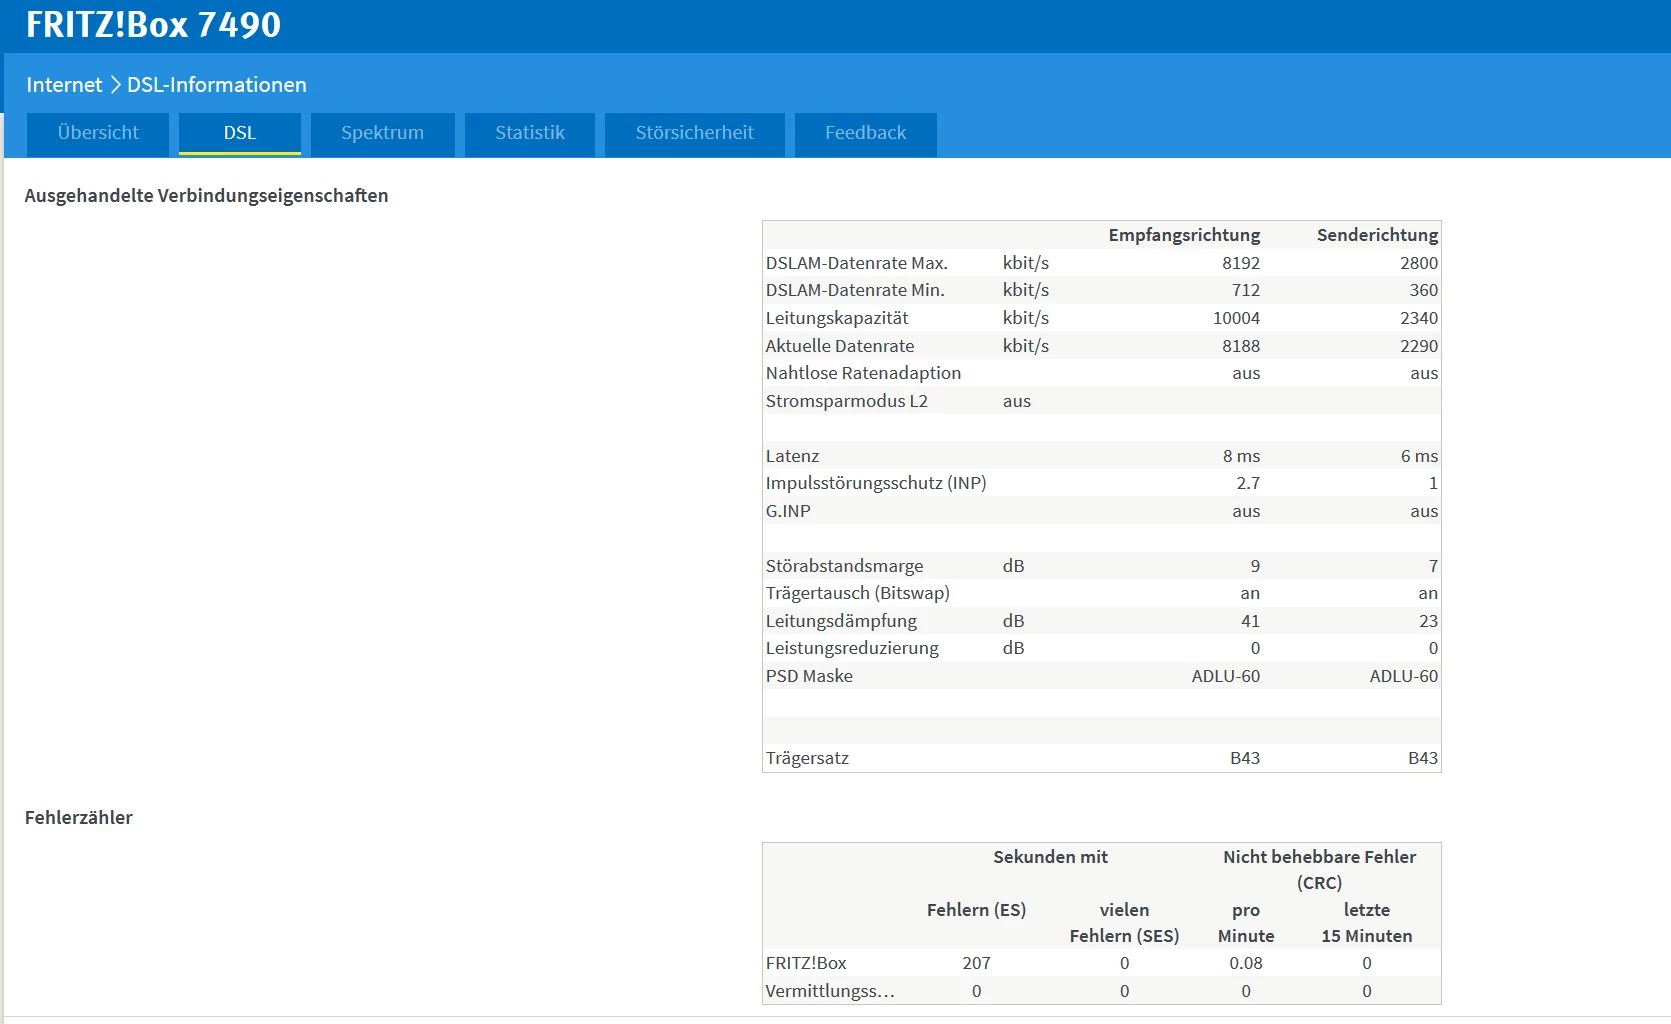Click the Impulsstörungsschutz (INP) row label
This screenshot has width=1671, height=1024.
coord(875,483)
